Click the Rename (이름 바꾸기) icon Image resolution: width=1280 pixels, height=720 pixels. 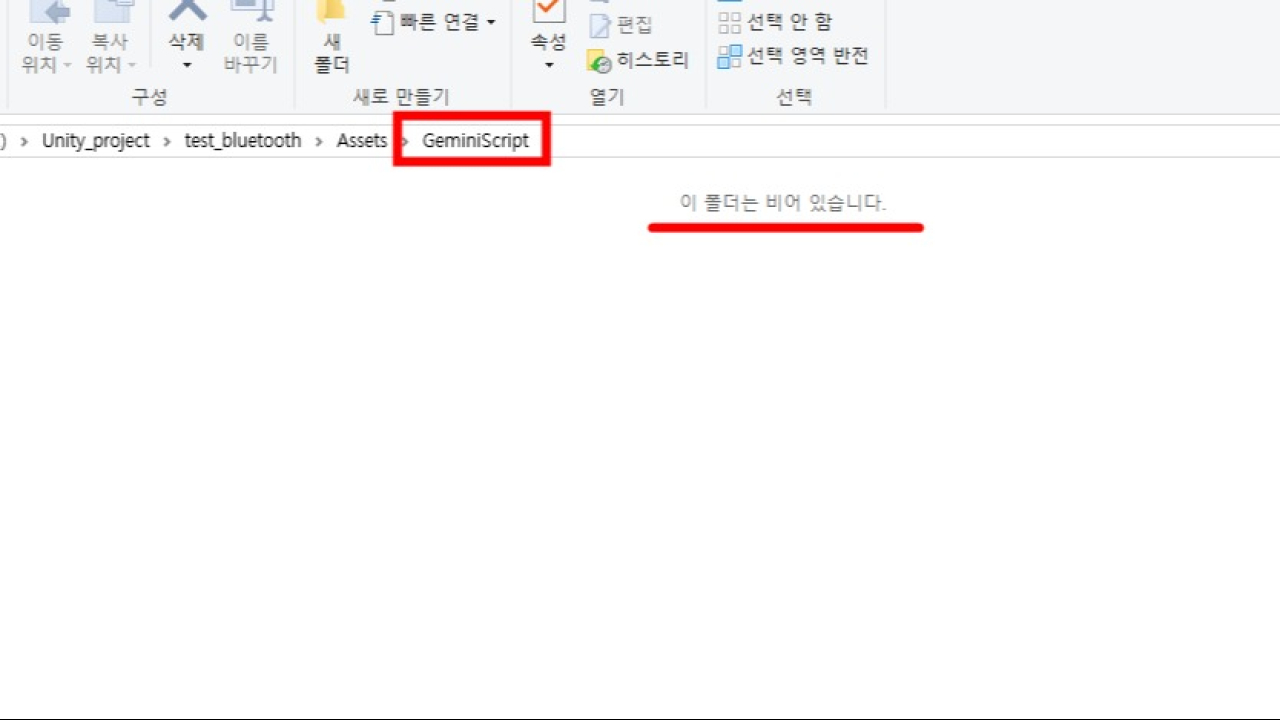pos(250,10)
